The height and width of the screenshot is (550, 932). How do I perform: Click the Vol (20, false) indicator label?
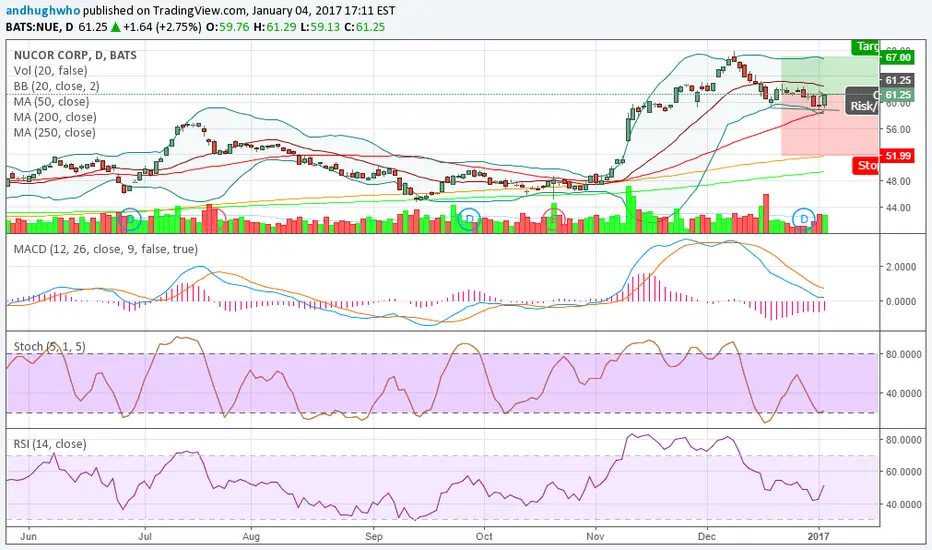coord(51,71)
